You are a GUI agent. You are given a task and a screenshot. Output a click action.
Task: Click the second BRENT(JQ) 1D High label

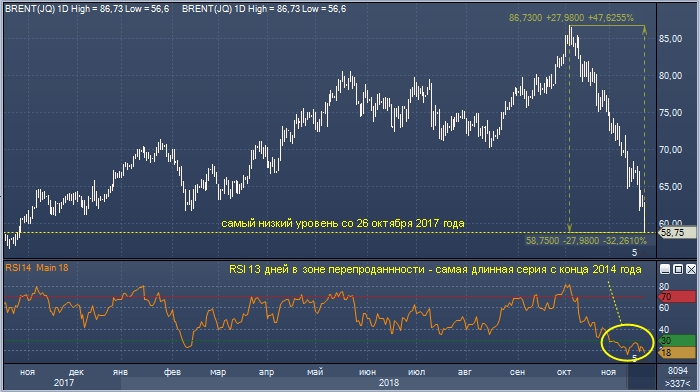tap(264, 8)
